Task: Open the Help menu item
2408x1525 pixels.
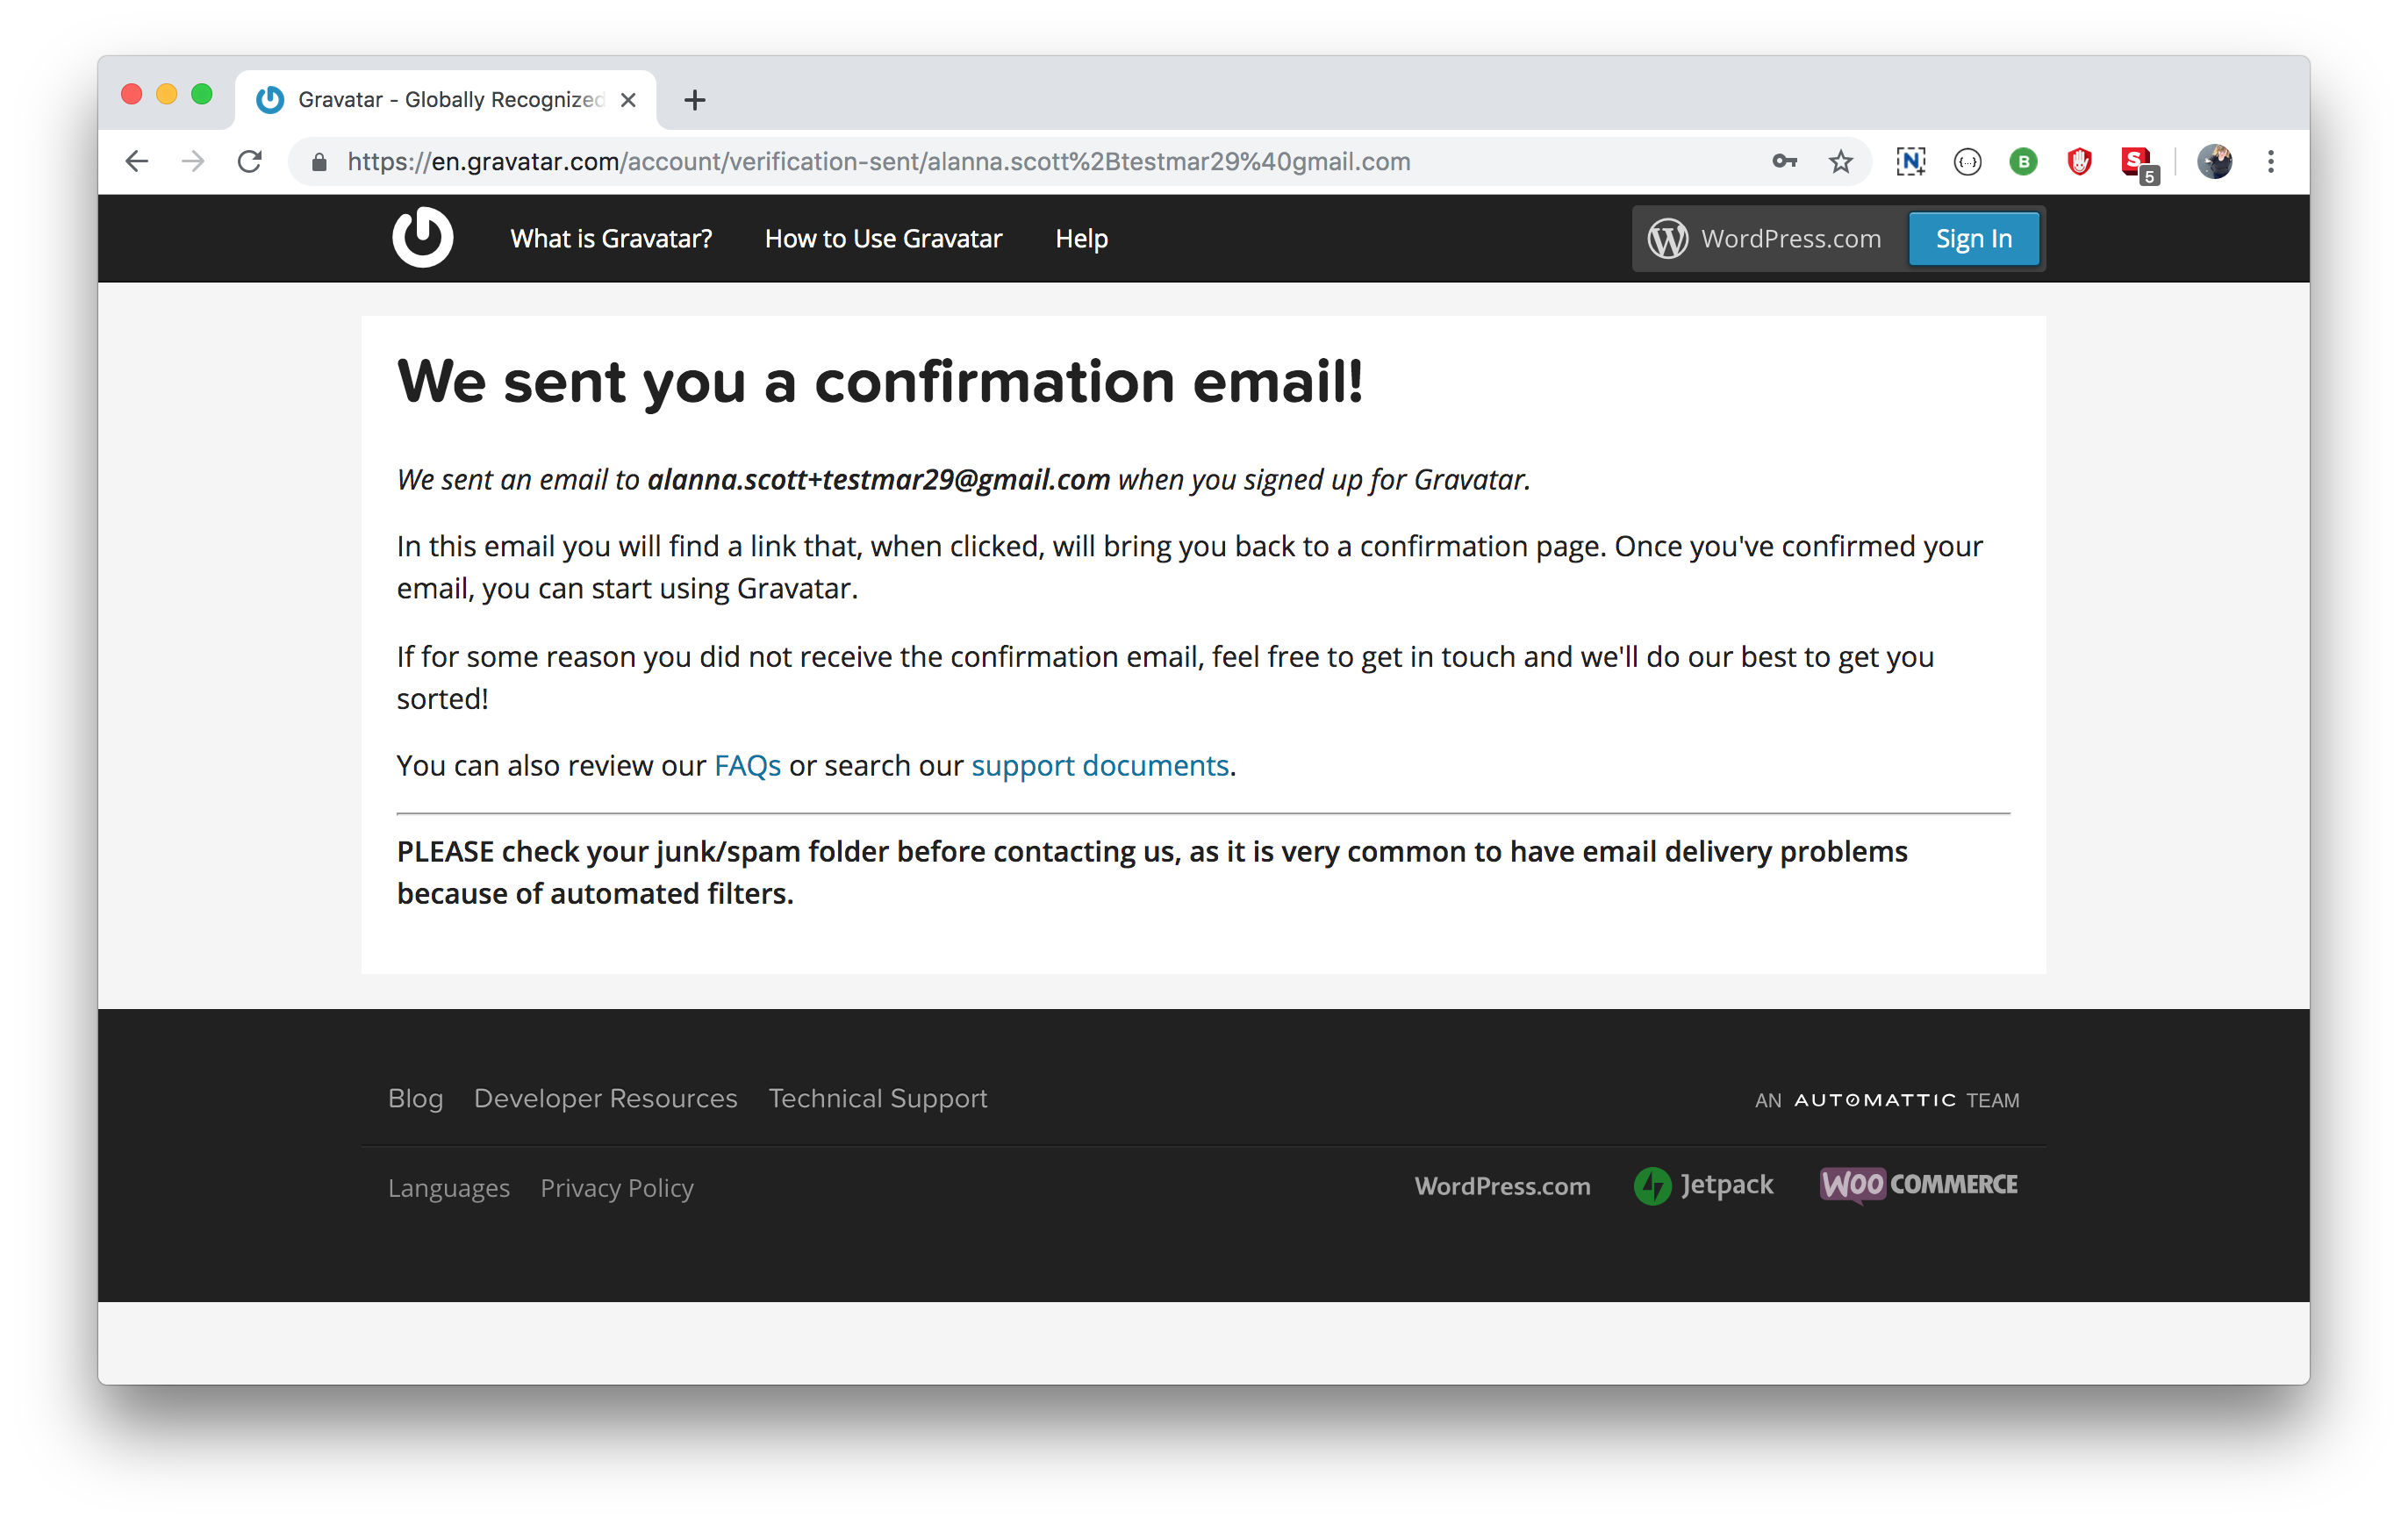Action: point(1081,239)
